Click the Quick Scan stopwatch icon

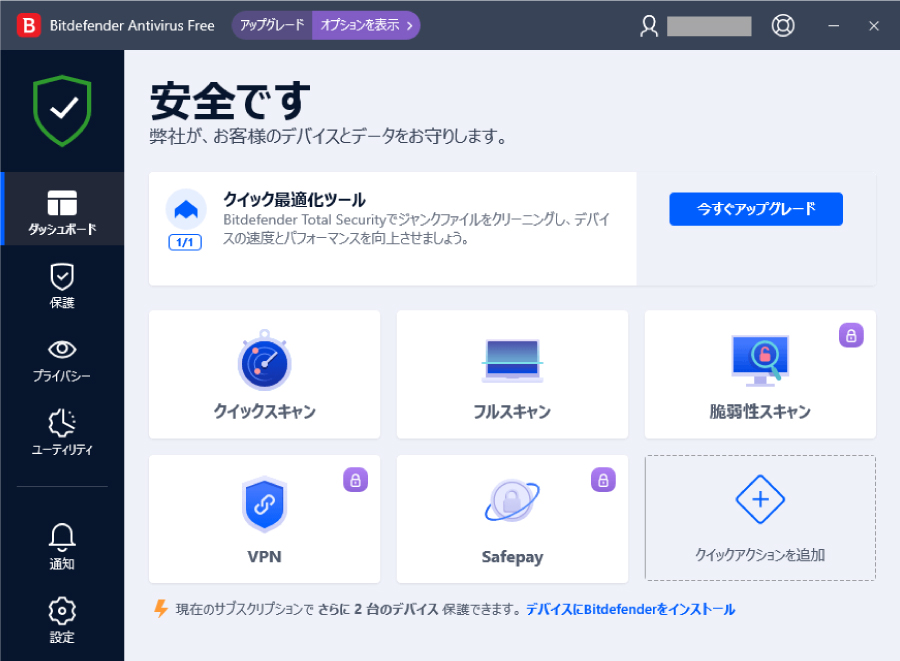264,360
